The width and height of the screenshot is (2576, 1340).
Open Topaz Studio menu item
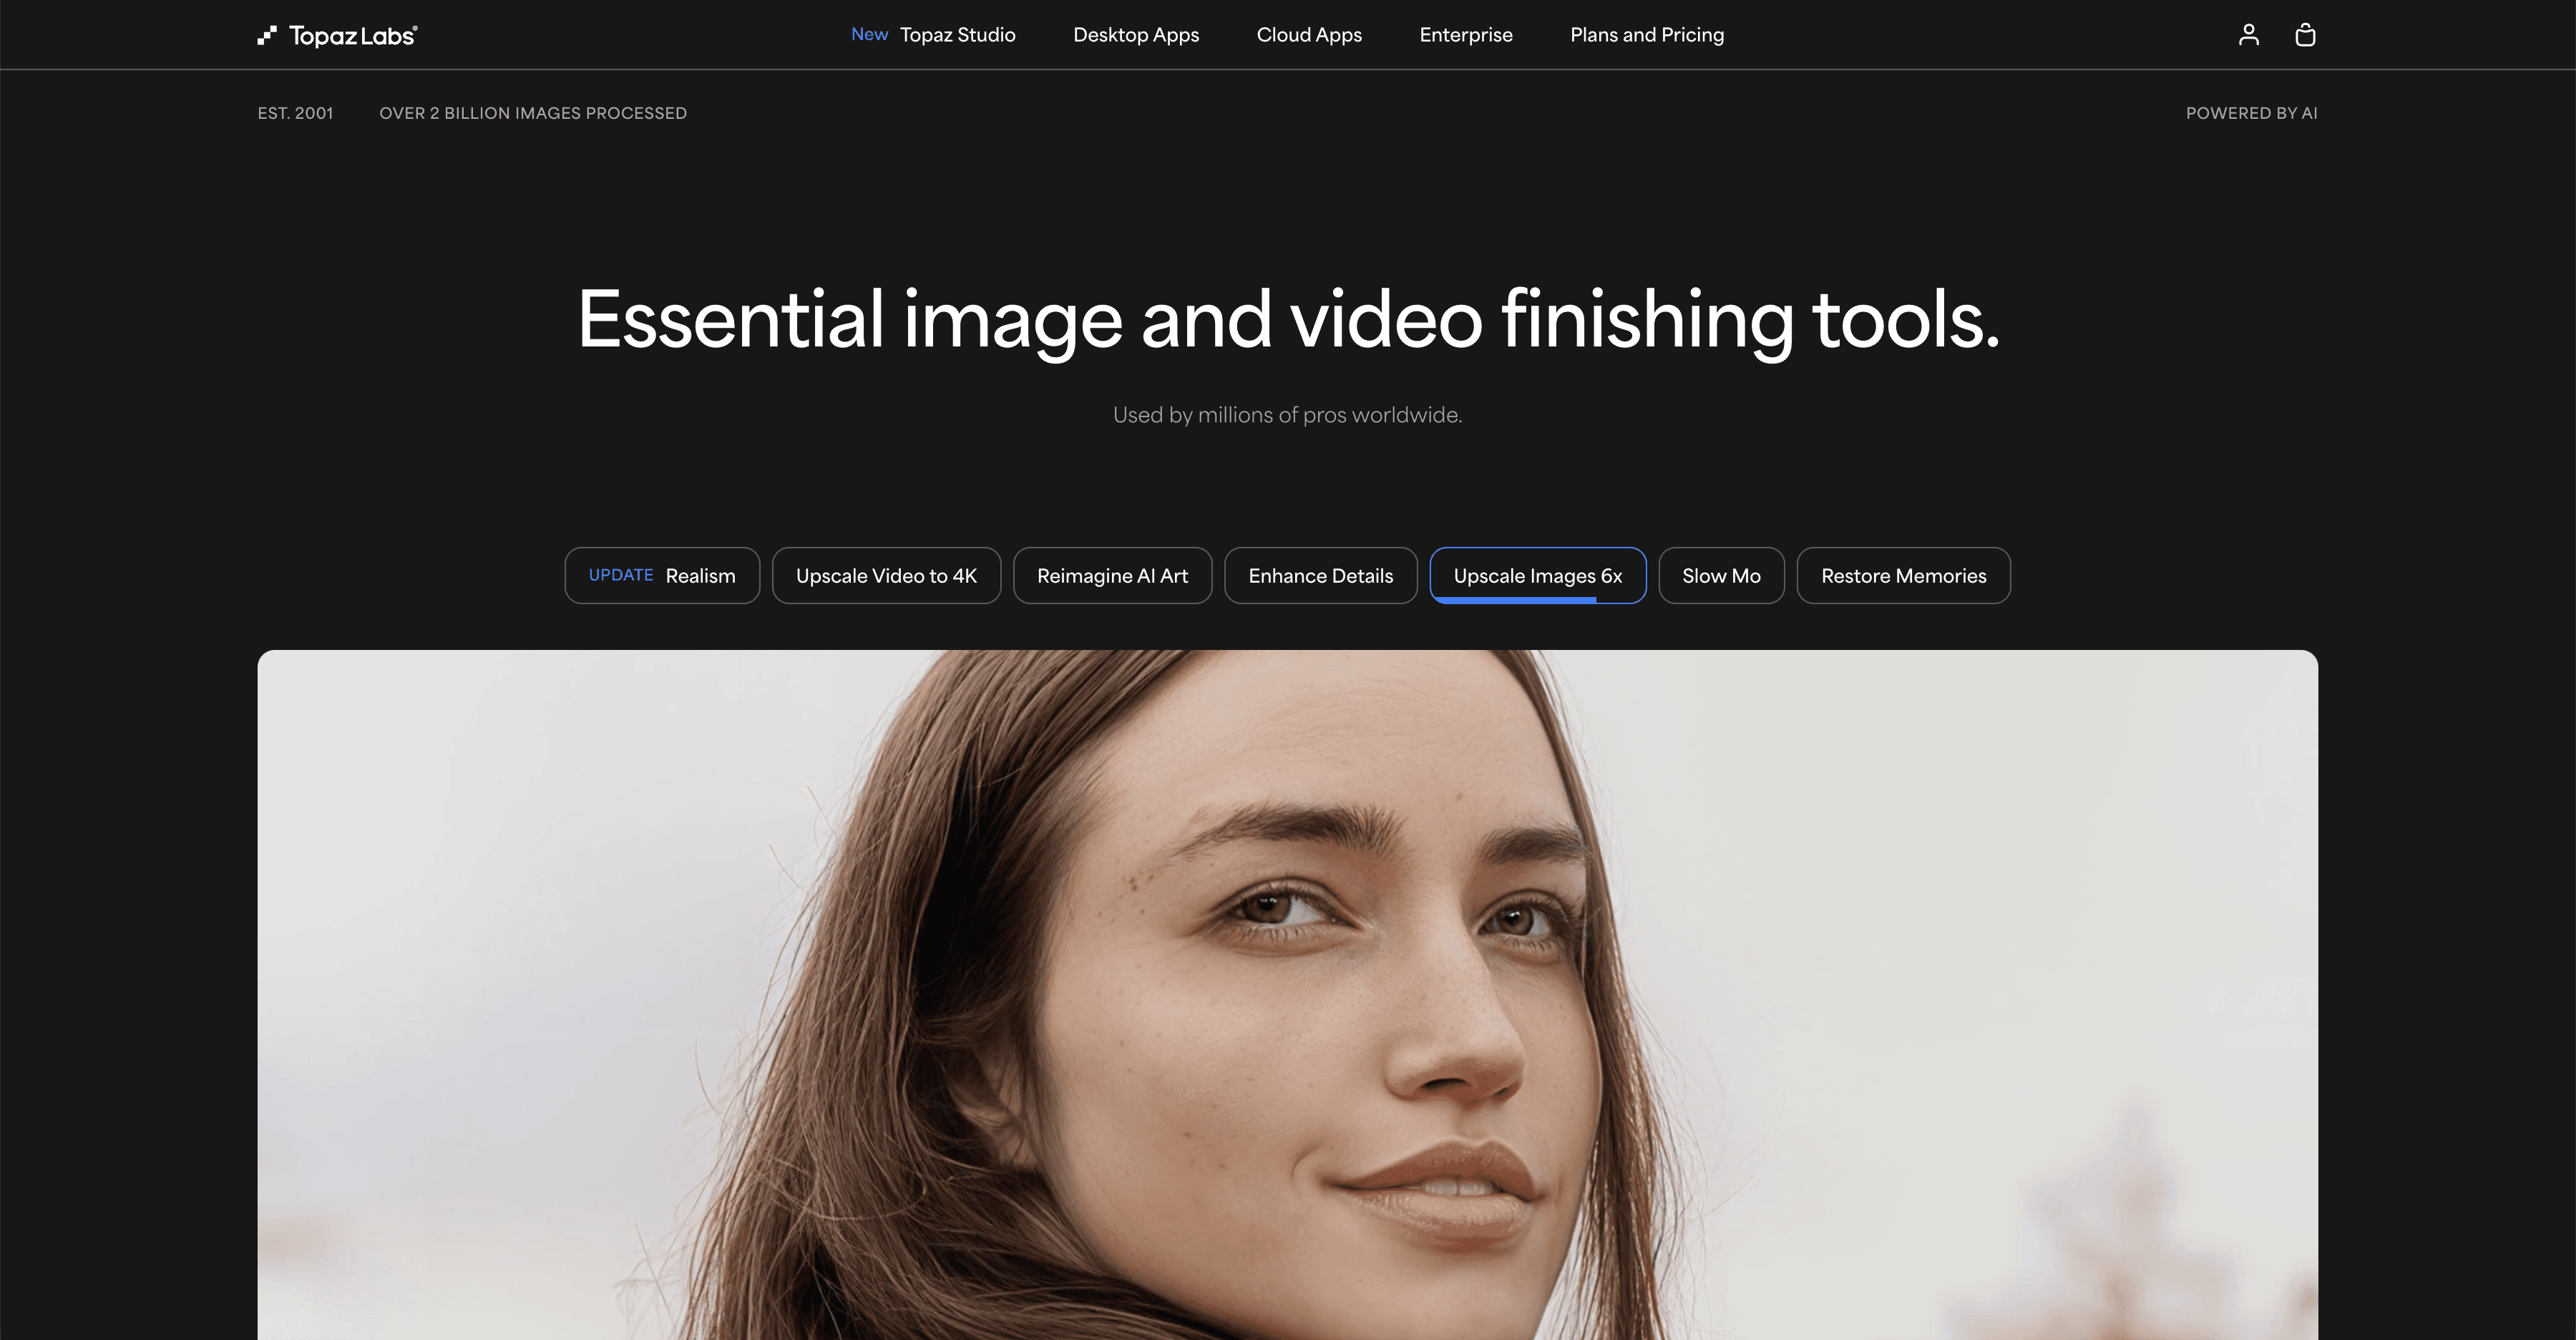pyautogui.click(x=957, y=35)
